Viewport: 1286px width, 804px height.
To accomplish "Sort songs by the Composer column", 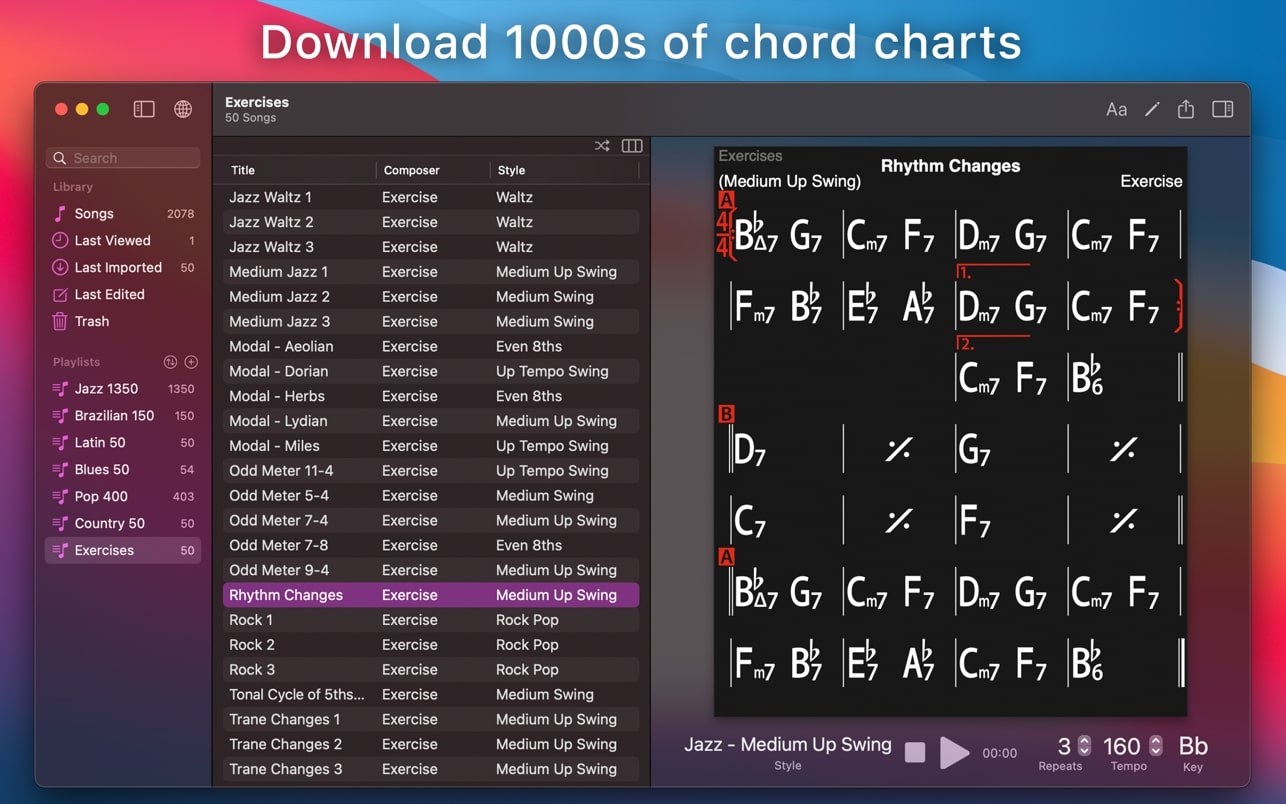I will coord(412,170).
